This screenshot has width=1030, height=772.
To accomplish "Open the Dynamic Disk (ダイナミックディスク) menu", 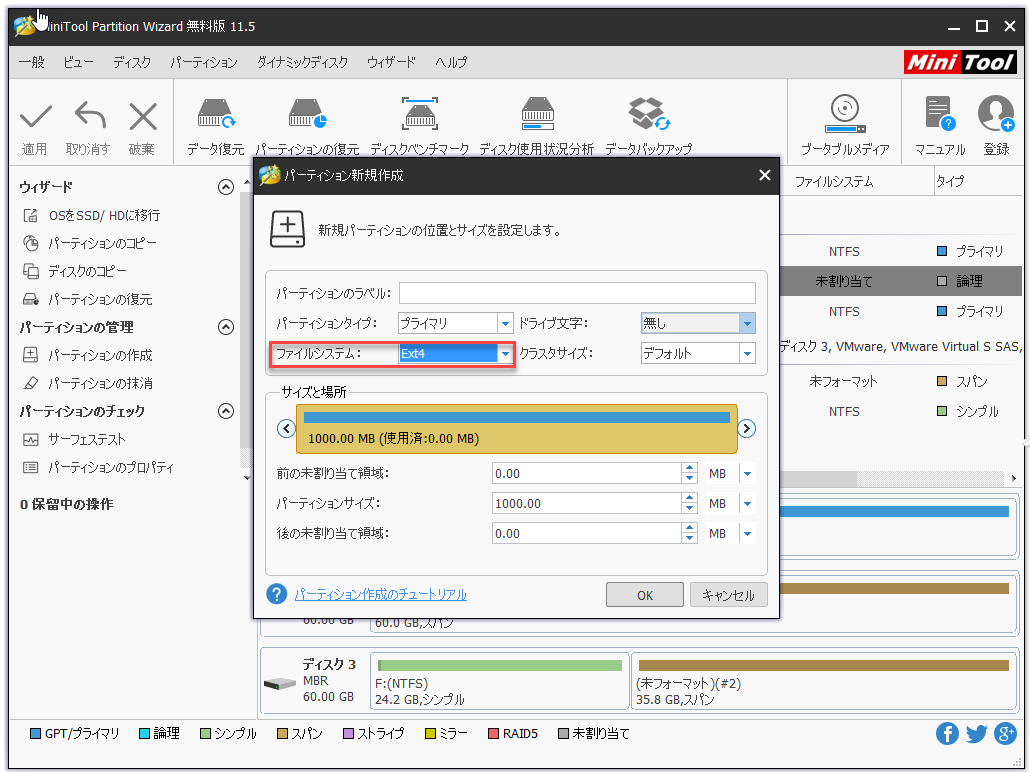I will tap(302, 62).
